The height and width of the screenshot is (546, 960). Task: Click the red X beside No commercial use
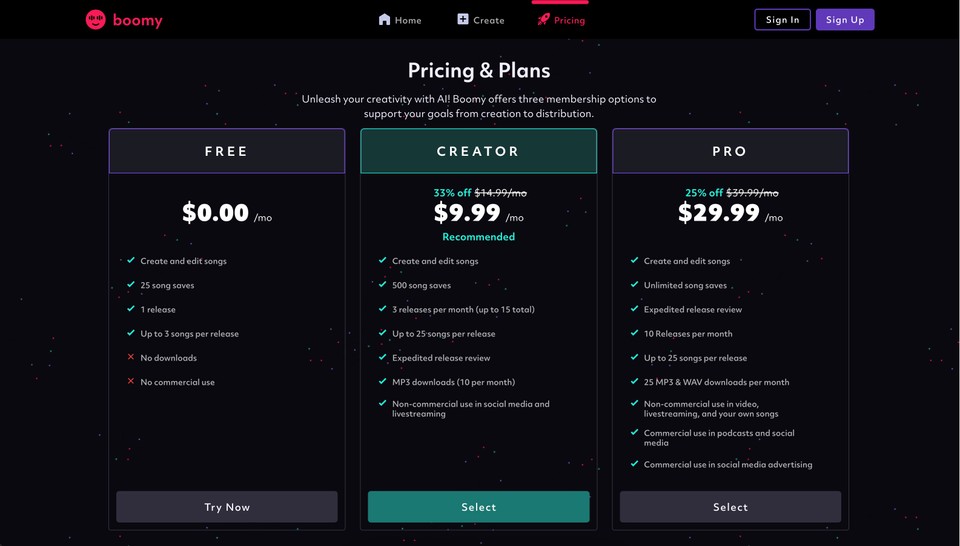[130, 381]
